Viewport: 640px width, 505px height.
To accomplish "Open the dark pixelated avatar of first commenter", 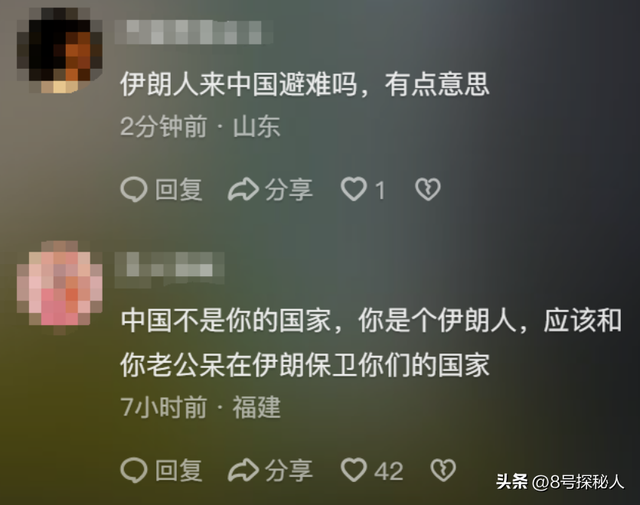I will 59,51.
